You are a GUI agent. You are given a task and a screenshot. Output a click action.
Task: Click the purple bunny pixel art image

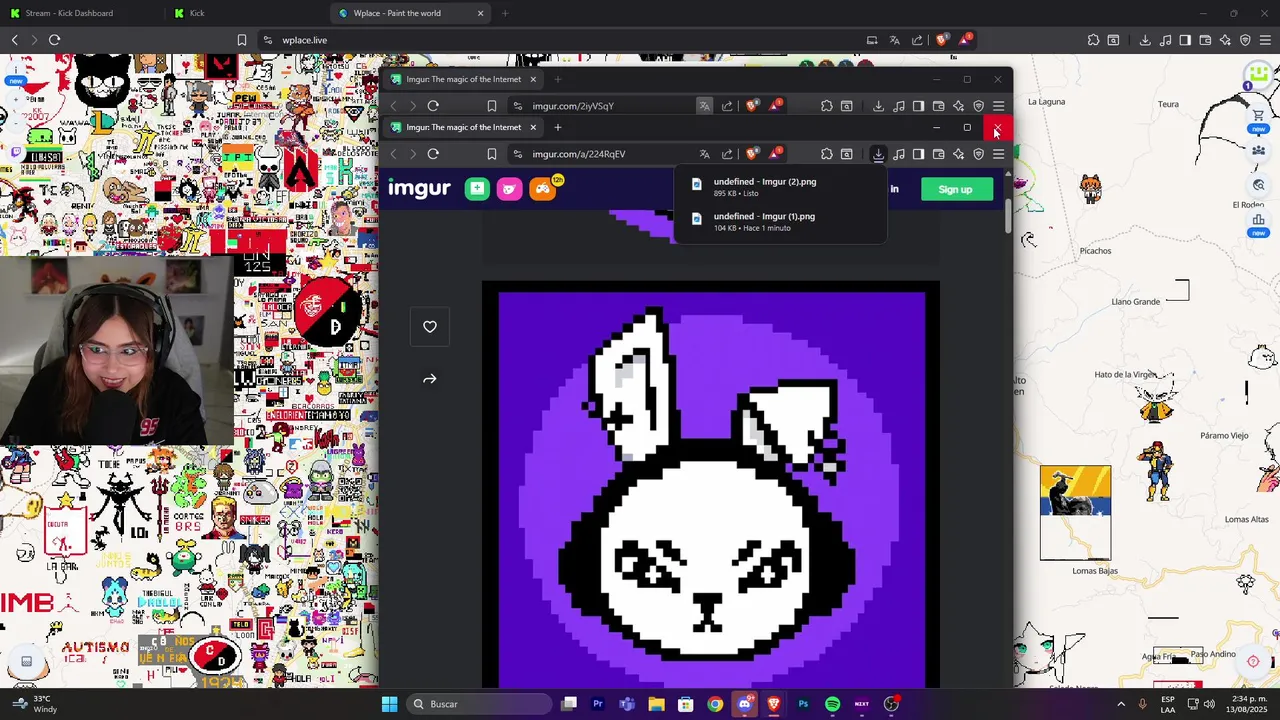[x=711, y=485]
